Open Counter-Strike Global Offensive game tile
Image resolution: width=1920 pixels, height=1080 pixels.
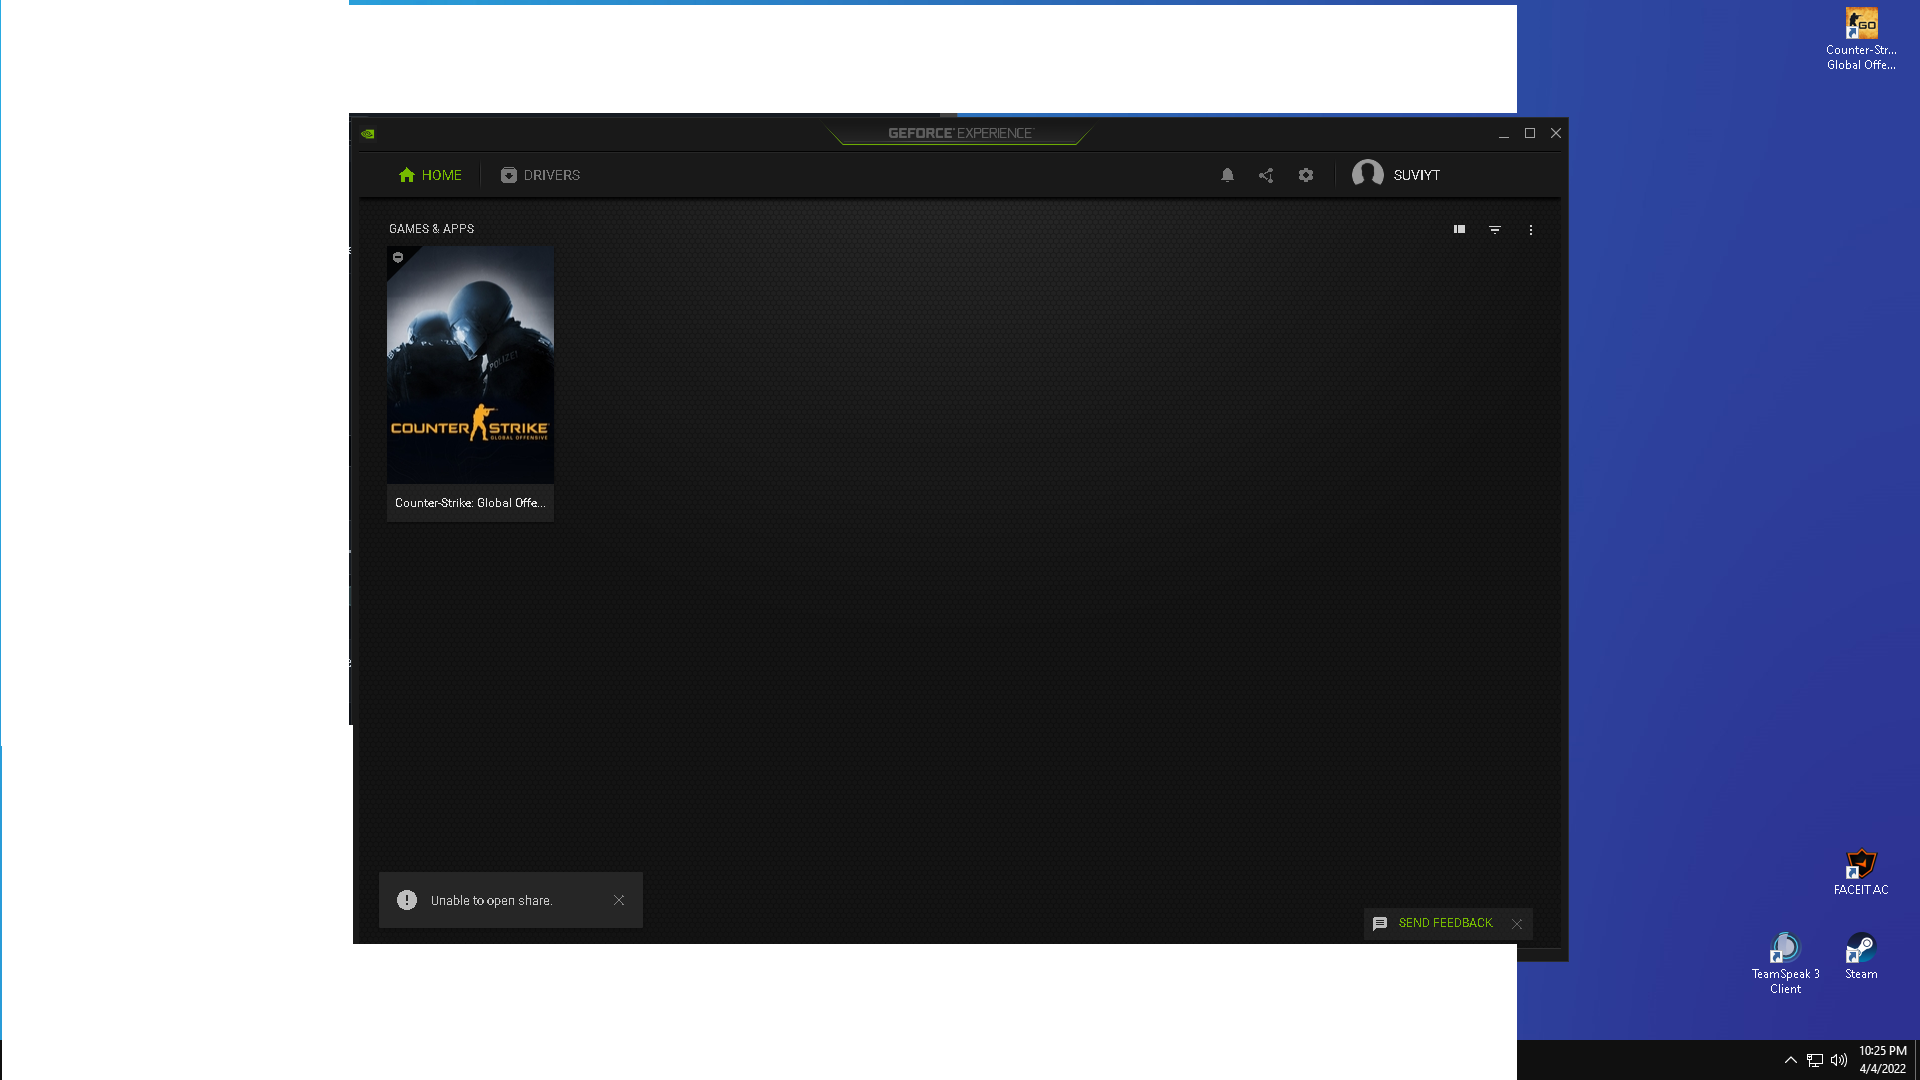pyautogui.click(x=470, y=365)
